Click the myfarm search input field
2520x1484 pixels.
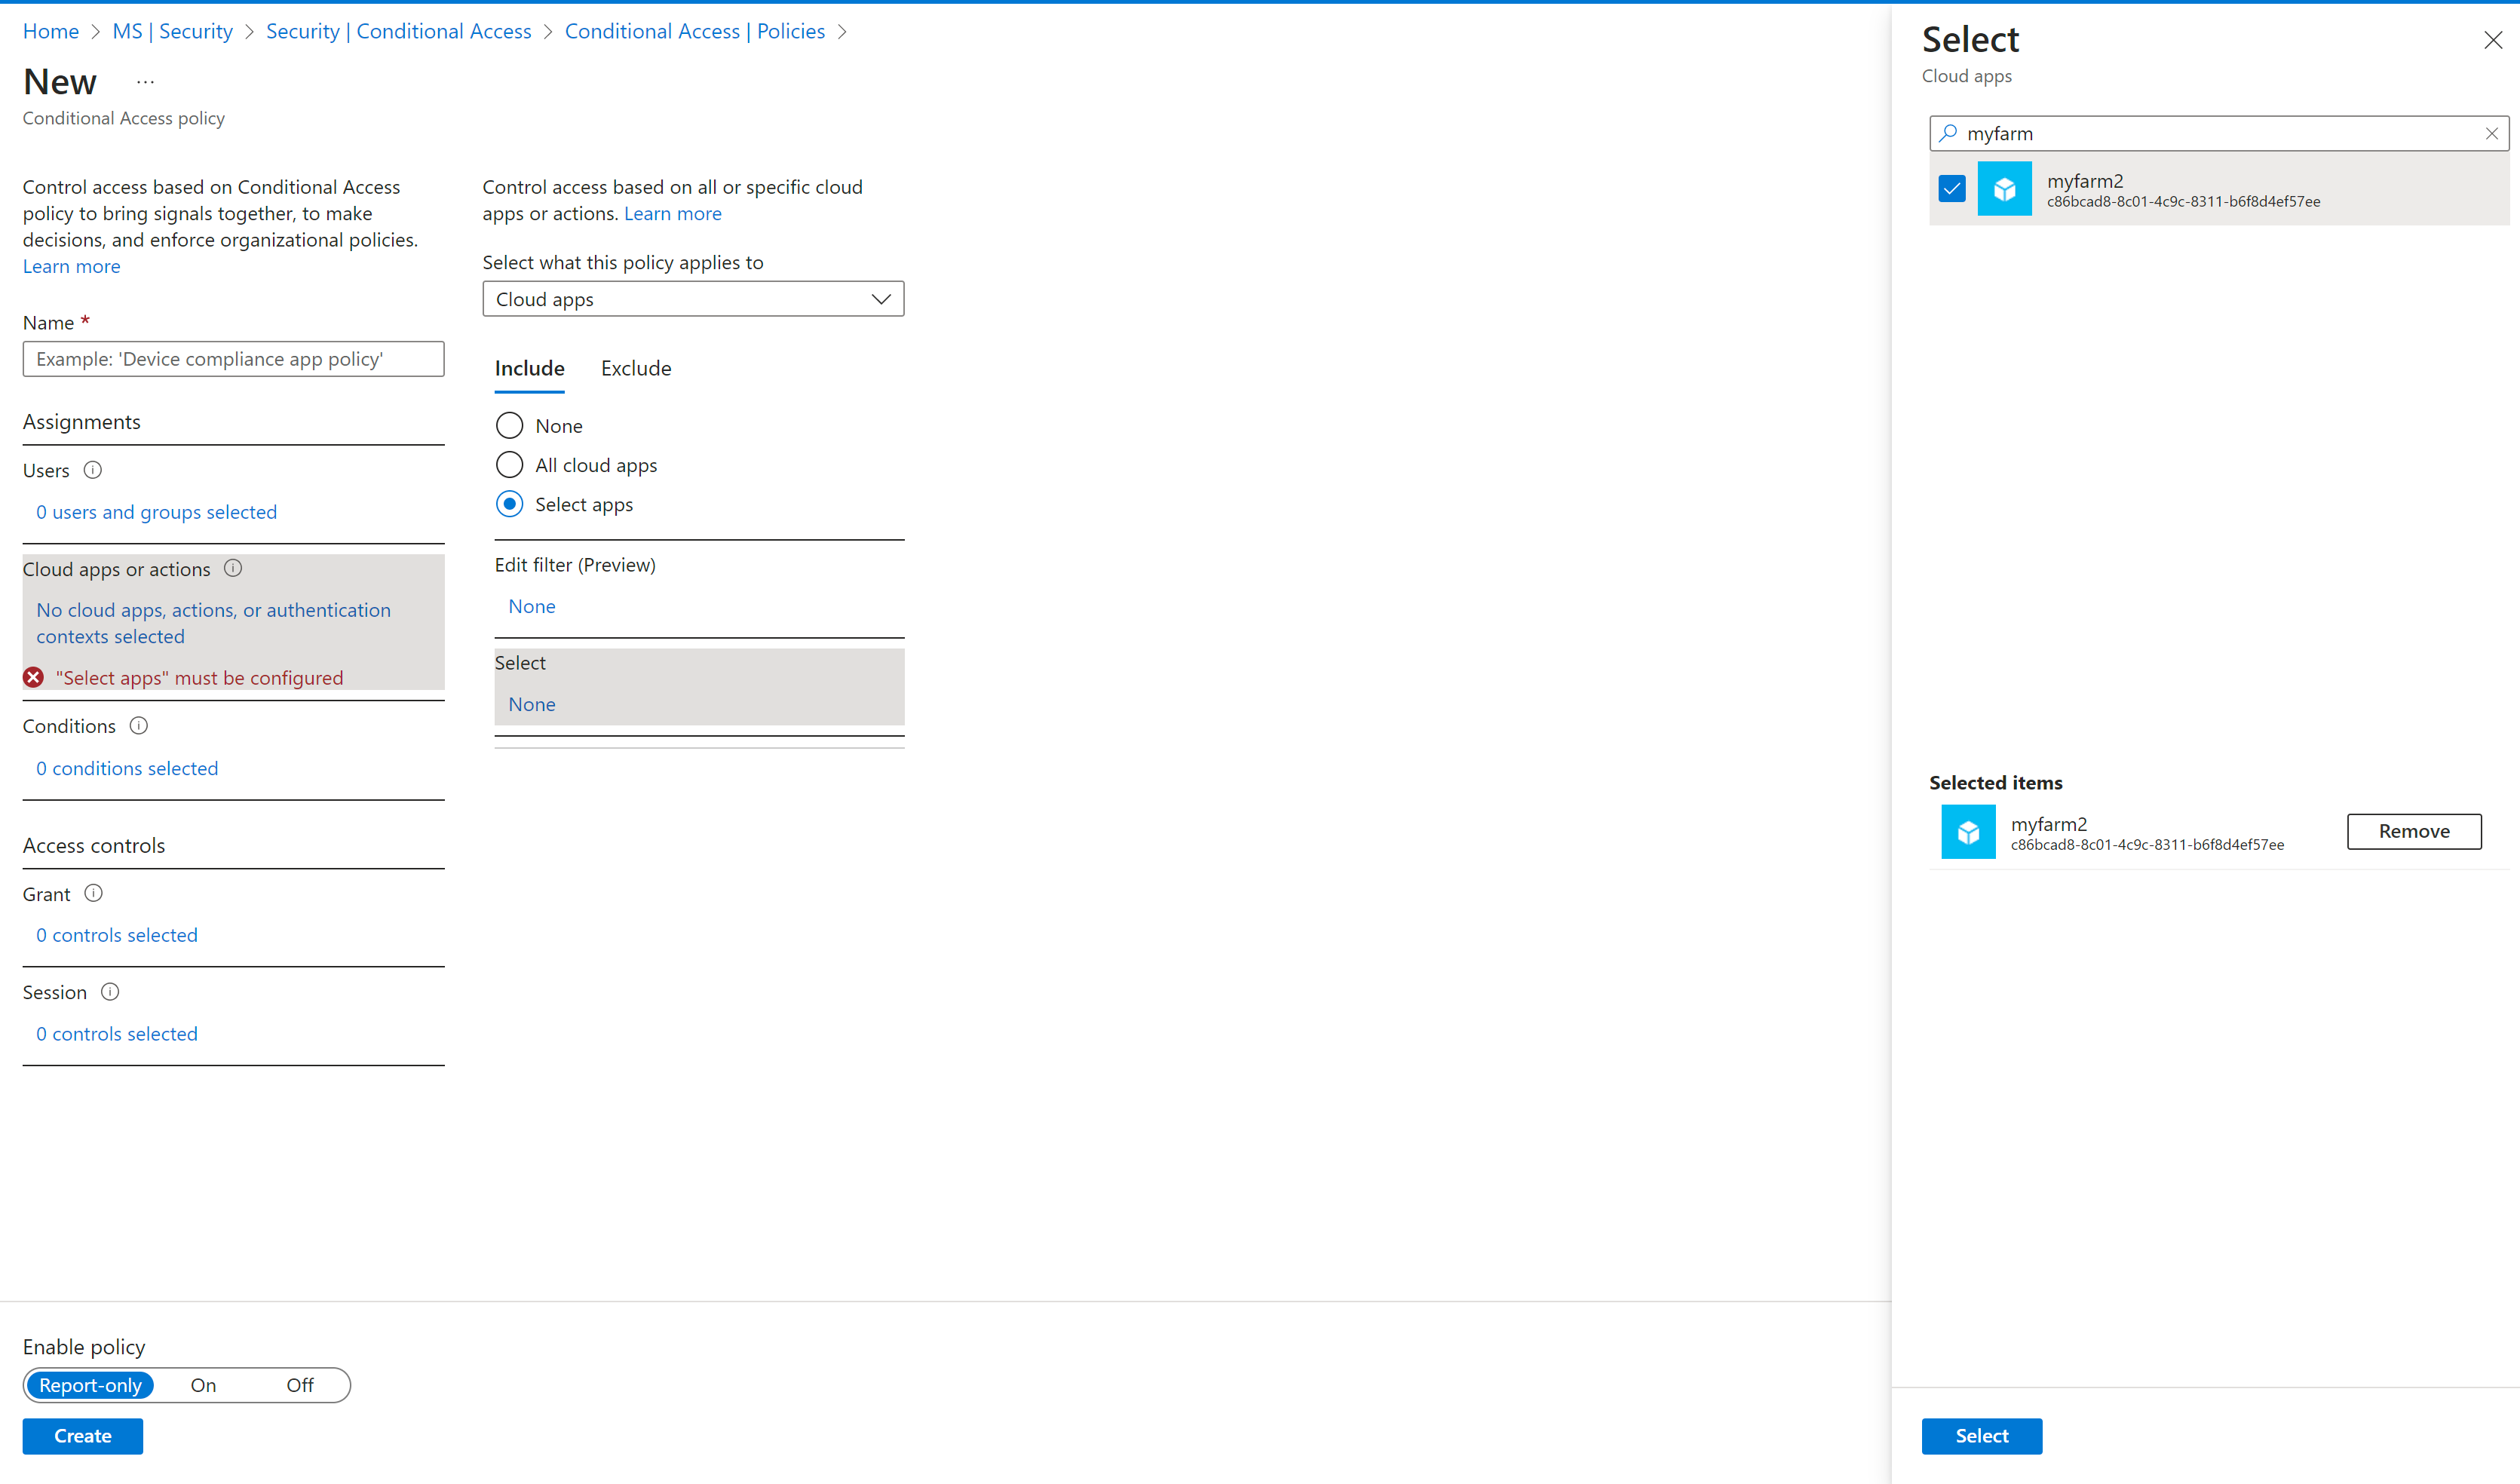[x=2218, y=133]
